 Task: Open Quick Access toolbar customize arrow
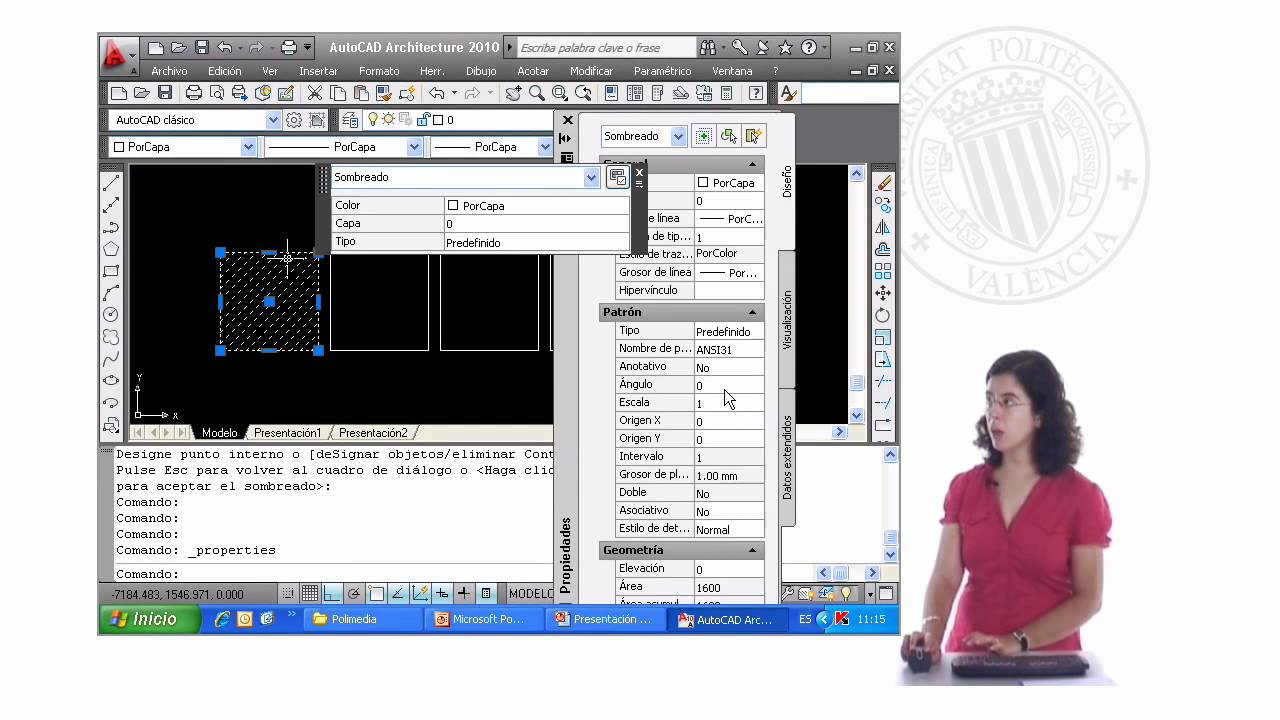tap(308, 47)
